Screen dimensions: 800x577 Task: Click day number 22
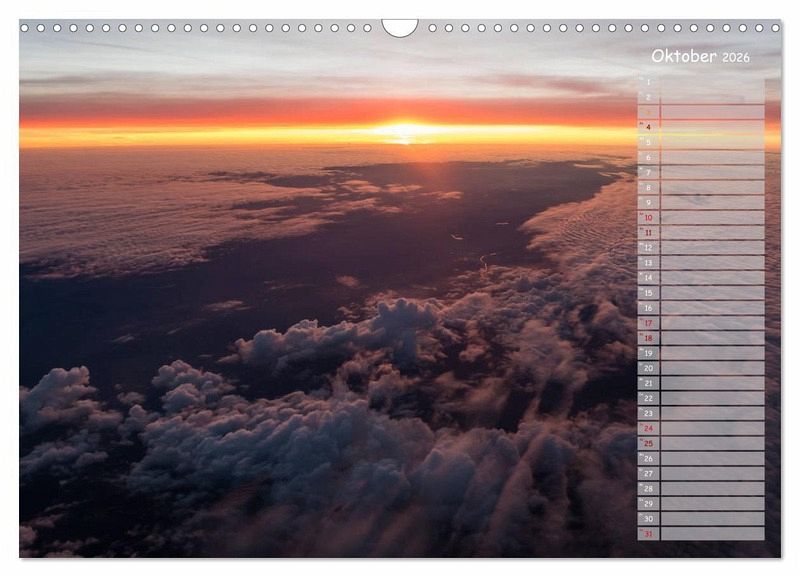click(x=648, y=398)
